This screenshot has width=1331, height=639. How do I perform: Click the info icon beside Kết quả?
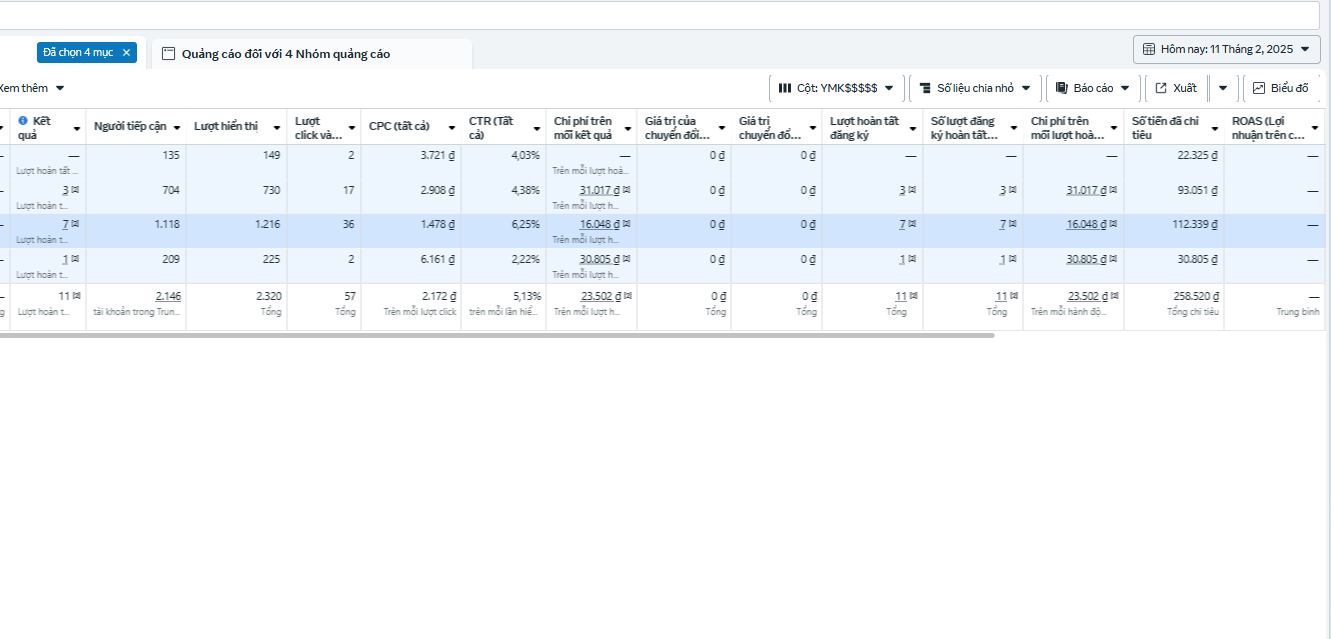point(23,121)
